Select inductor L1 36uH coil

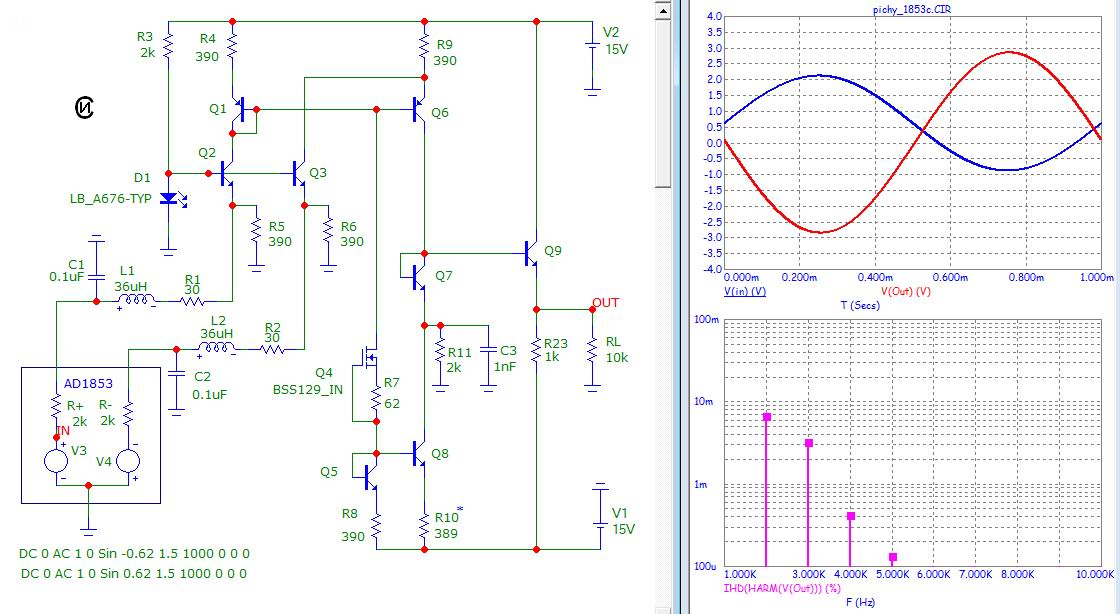pyautogui.click(x=134, y=299)
